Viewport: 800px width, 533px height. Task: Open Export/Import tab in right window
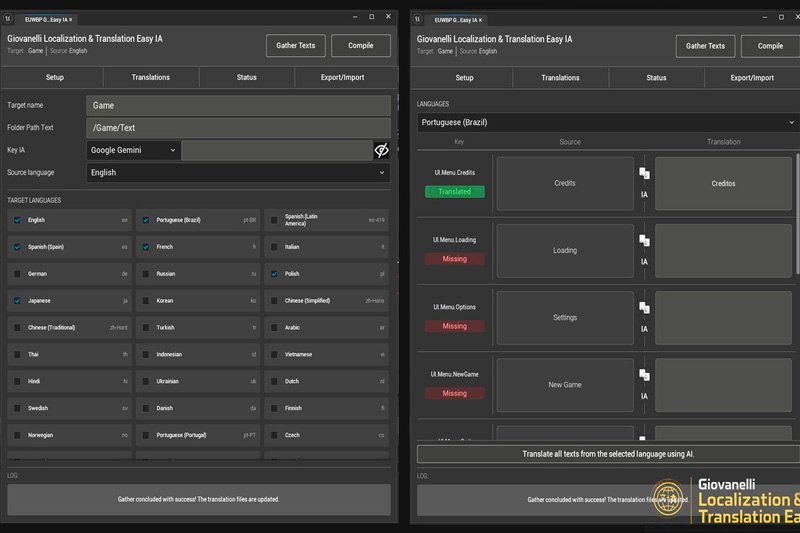tap(752, 78)
